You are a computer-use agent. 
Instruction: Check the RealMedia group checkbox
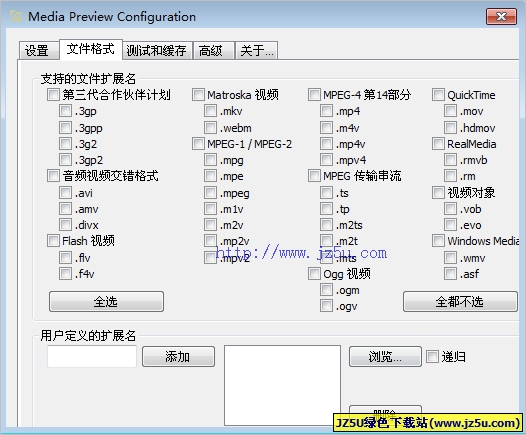tap(438, 144)
